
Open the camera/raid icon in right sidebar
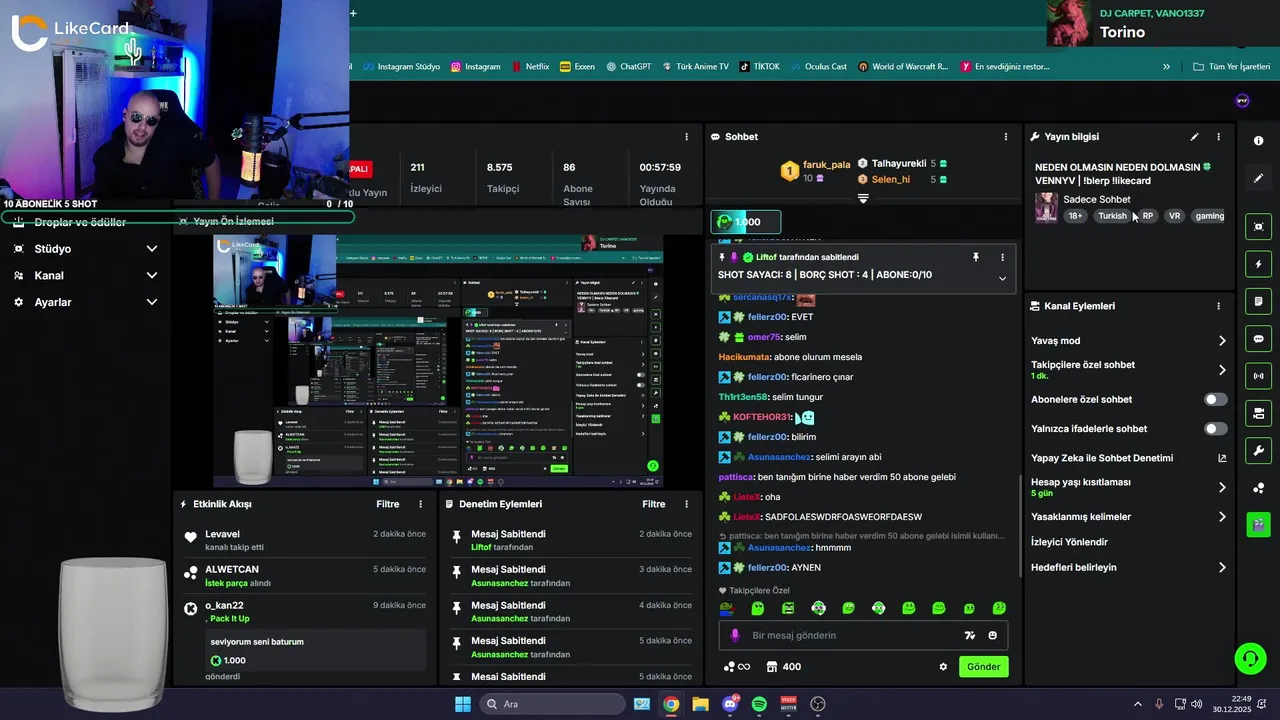pyautogui.click(x=1258, y=413)
